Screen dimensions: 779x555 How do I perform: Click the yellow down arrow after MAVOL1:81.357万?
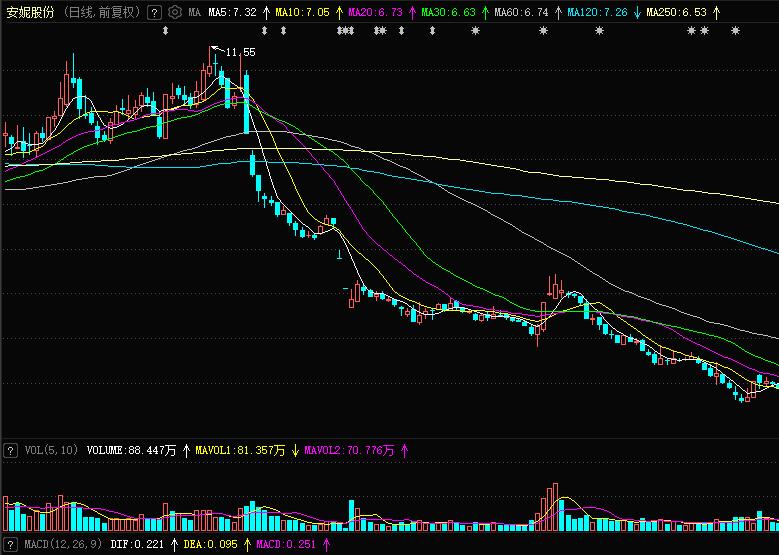(295, 451)
